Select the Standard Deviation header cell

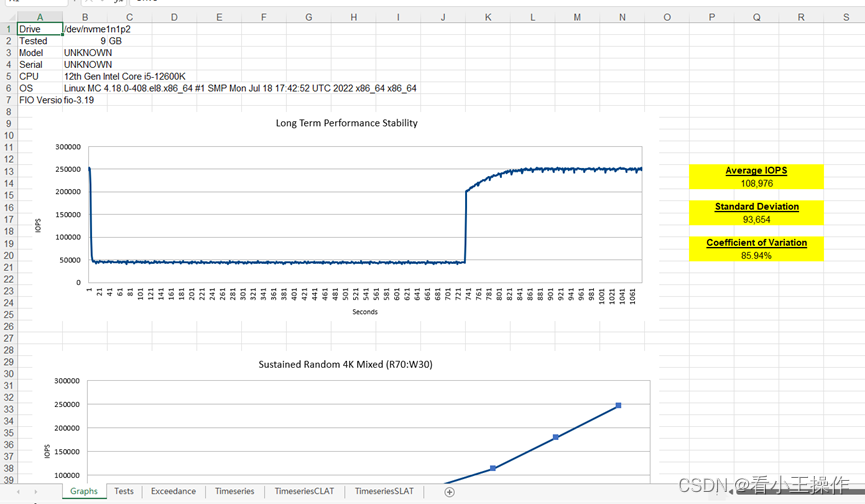tap(756, 206)
